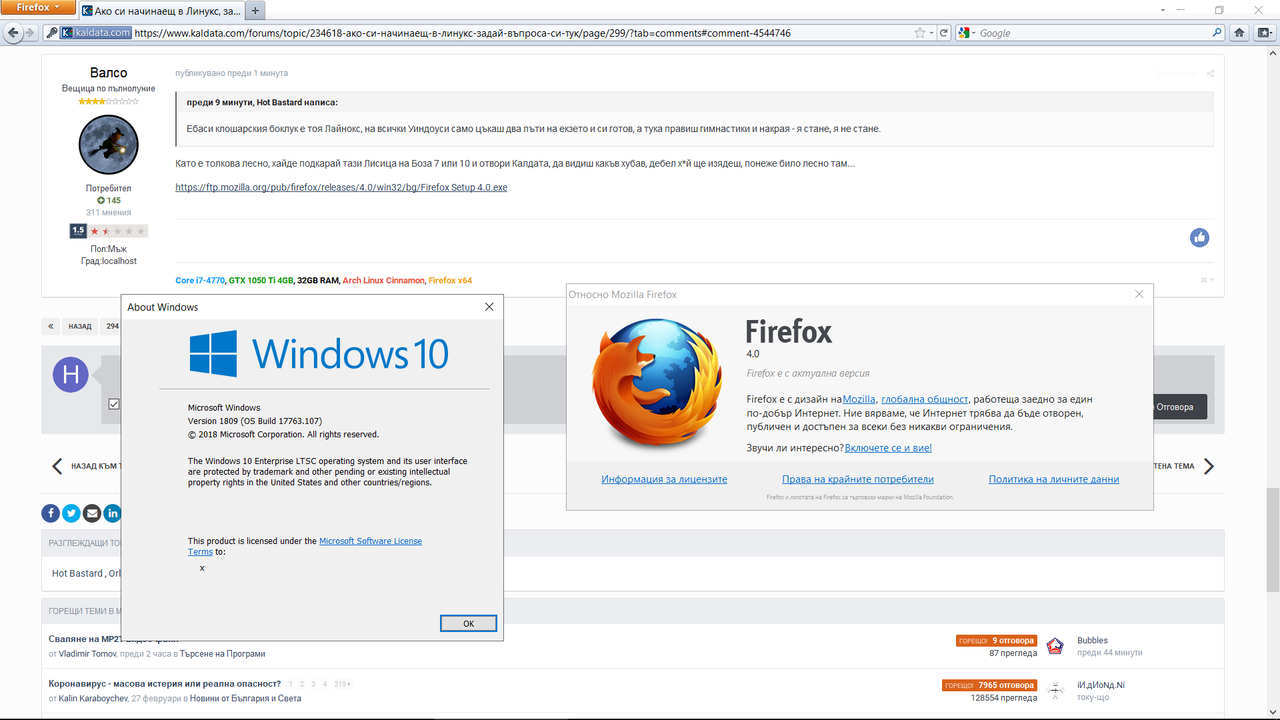This screenshot has width=1280, height=720.
Task: Open Bubbles user link in hot topics
Action: pyautogui.click(x=1092, y=640)
